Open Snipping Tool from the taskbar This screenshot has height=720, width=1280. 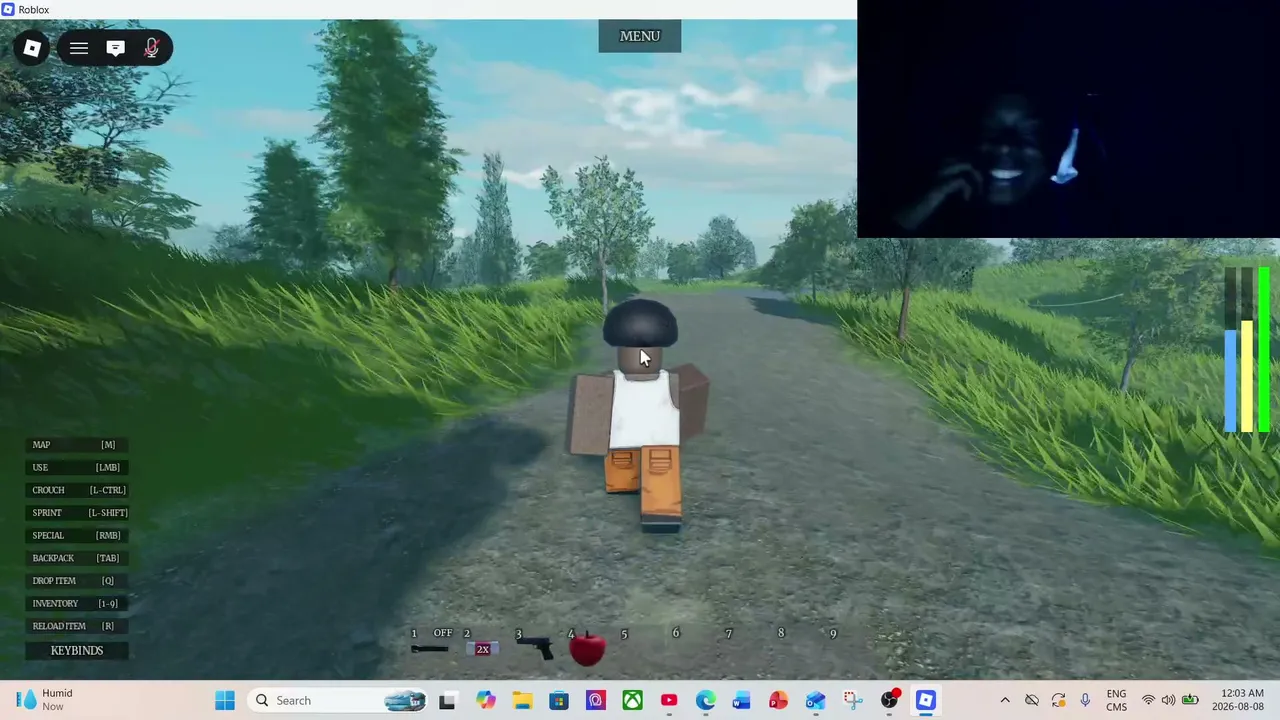click(852, 700)
